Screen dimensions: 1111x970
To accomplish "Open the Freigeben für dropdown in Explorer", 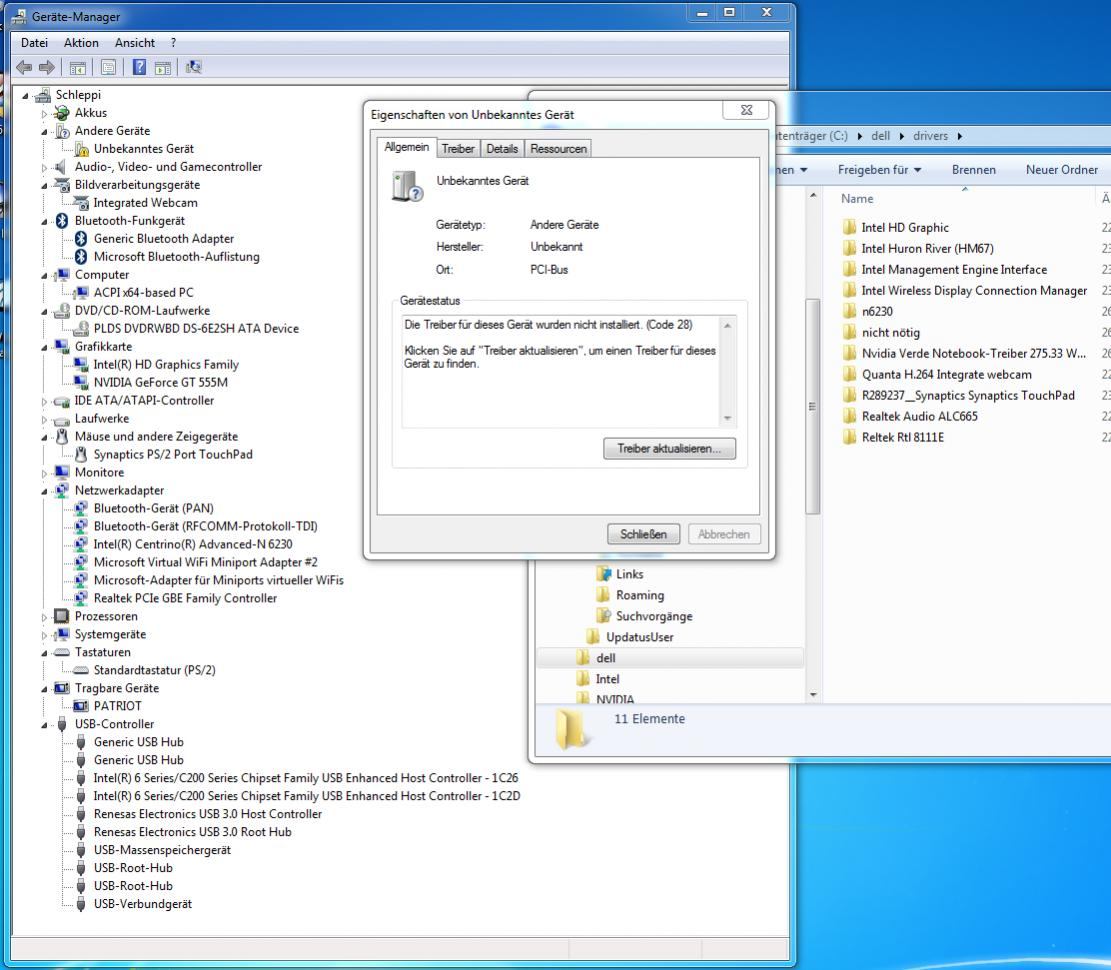I will coord(879,170).
